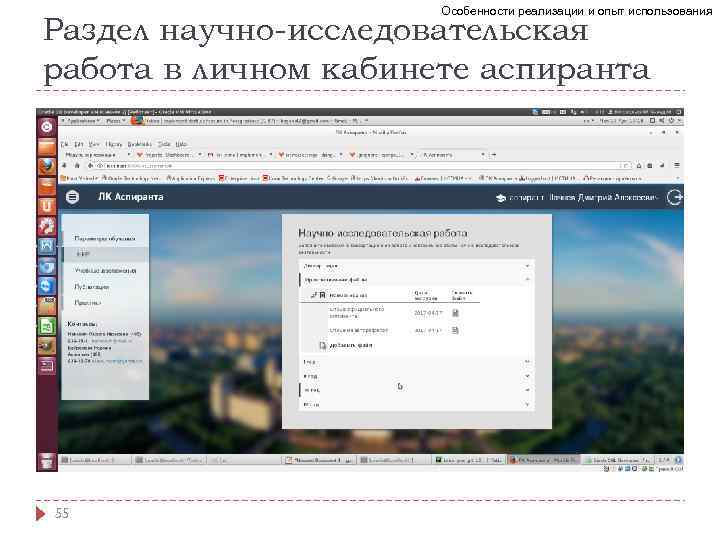Click the first contact email link in sidebar
This screenshot has width=720, height=540.
coord(111,341)
